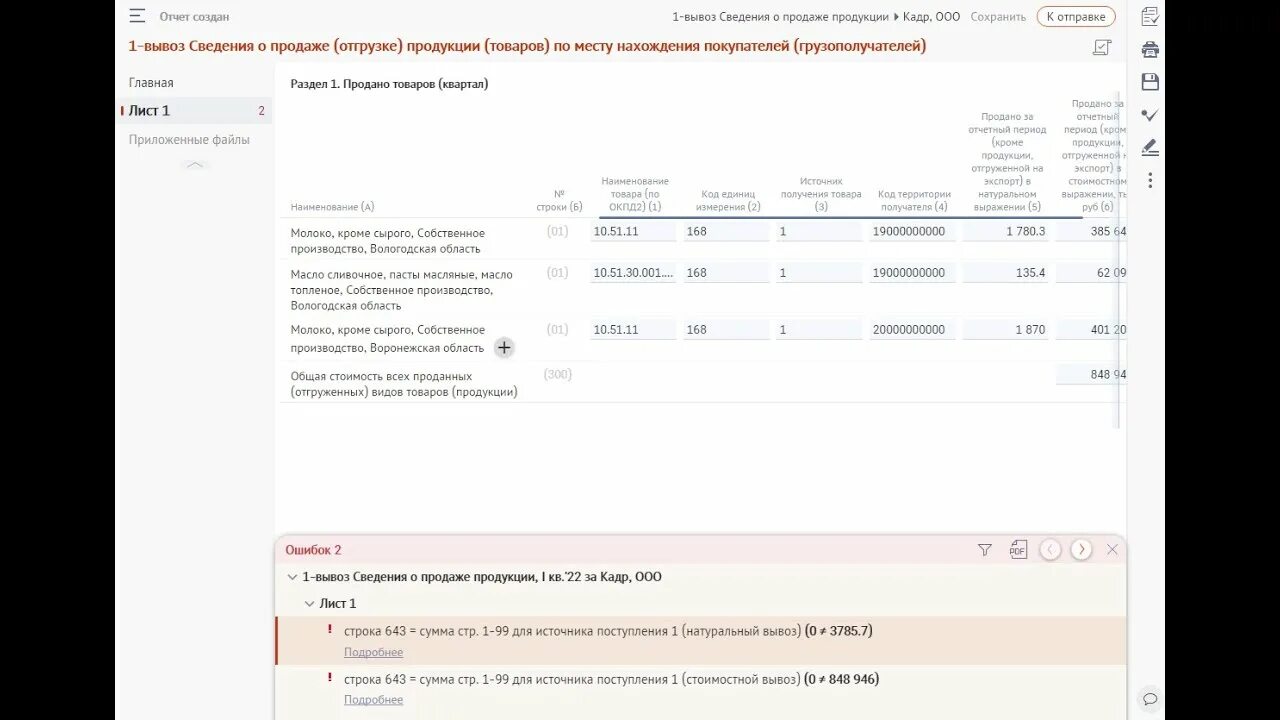The height and width of the screenshot is (720, 1280).
Task: Select error row натуральный вывоз (0 ≠ 3785.7)
Action: [x=700, y=641]
